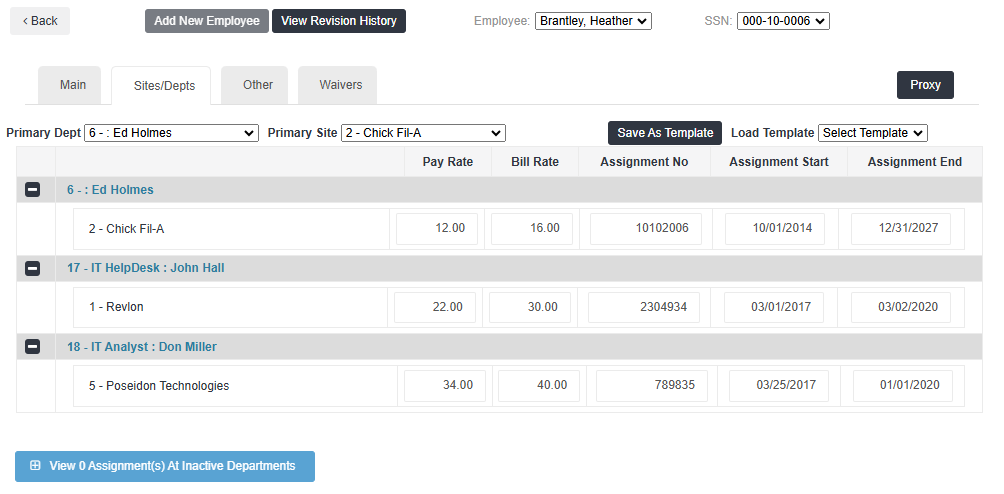Switch to the Main tab

pos(73,85)
